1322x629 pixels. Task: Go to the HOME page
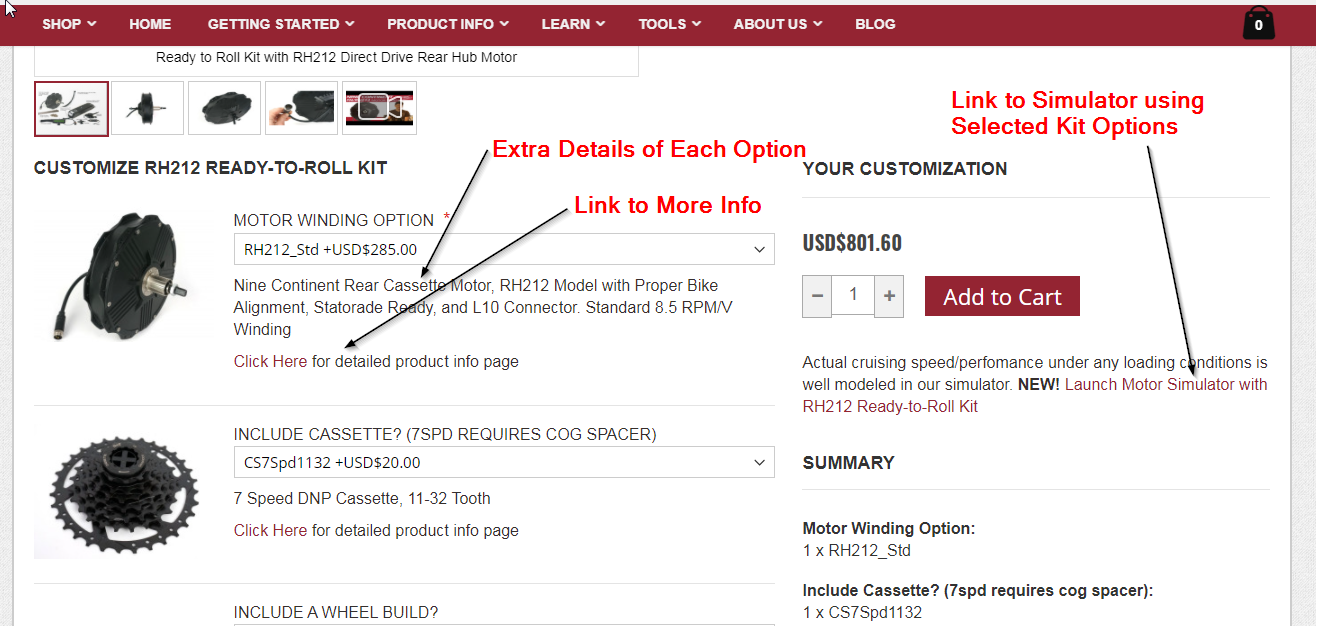(x=150, y=24)
